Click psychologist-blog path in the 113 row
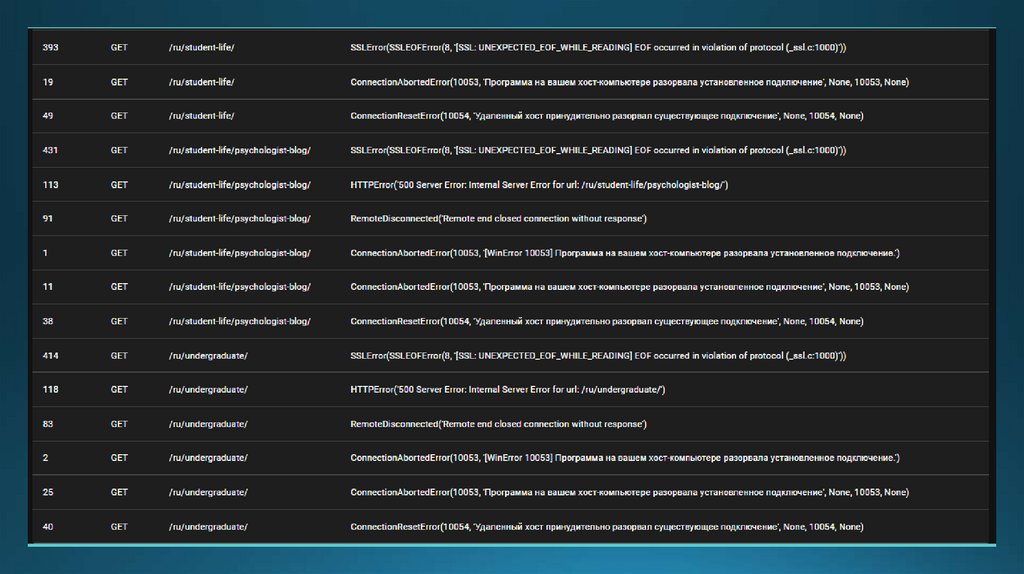The width and height of the screenshot is (1024, 574). (x=240, y=185)
